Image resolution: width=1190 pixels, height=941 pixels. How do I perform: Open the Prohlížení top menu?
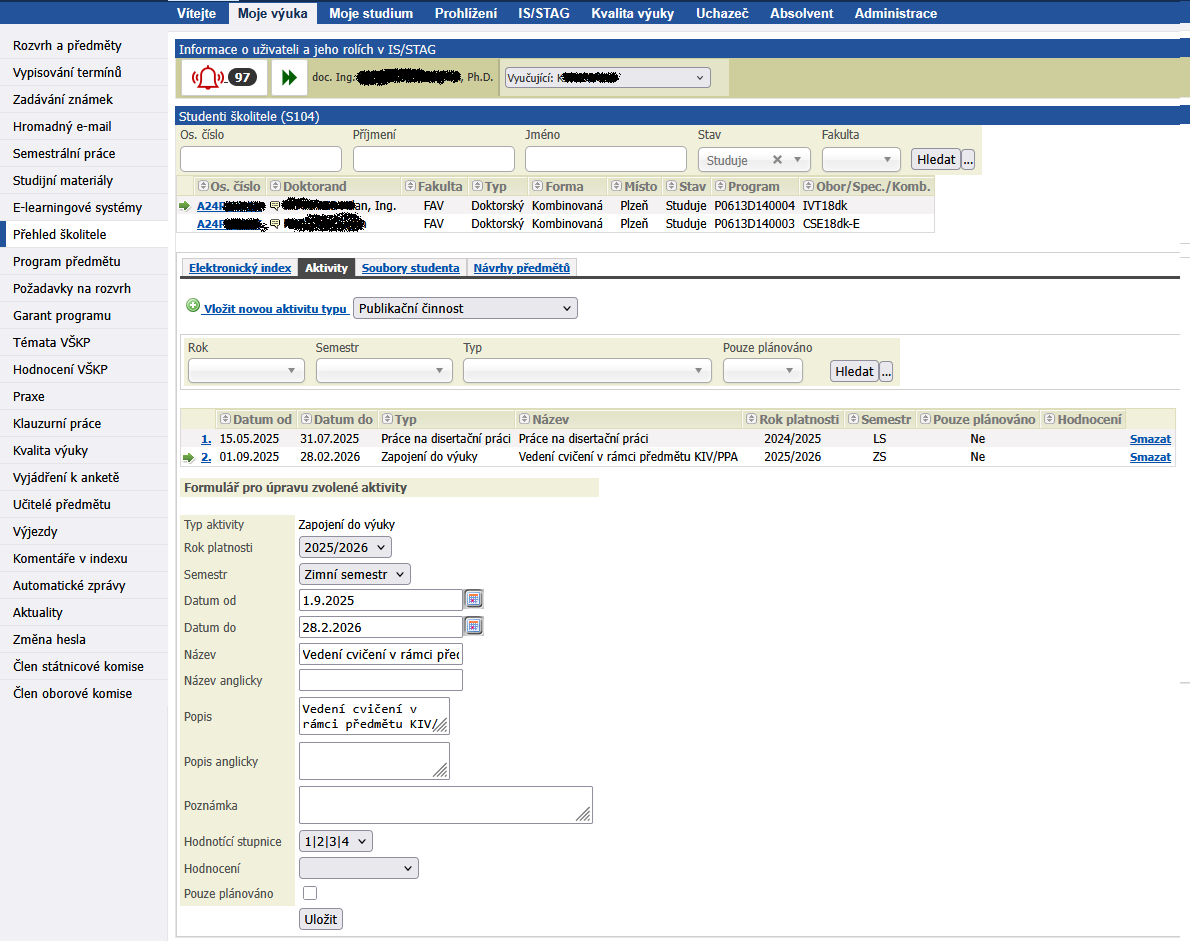coord(466,13)
